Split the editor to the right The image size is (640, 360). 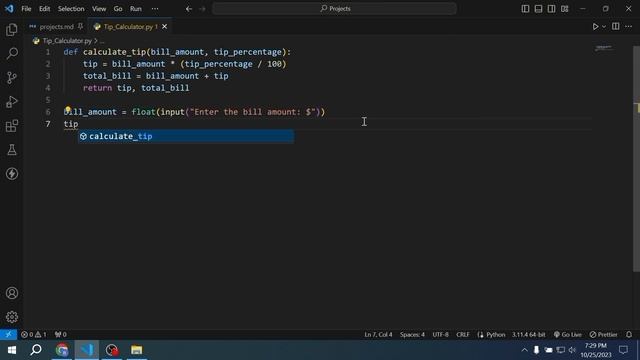pyautogui.click(x=616, y=27)
